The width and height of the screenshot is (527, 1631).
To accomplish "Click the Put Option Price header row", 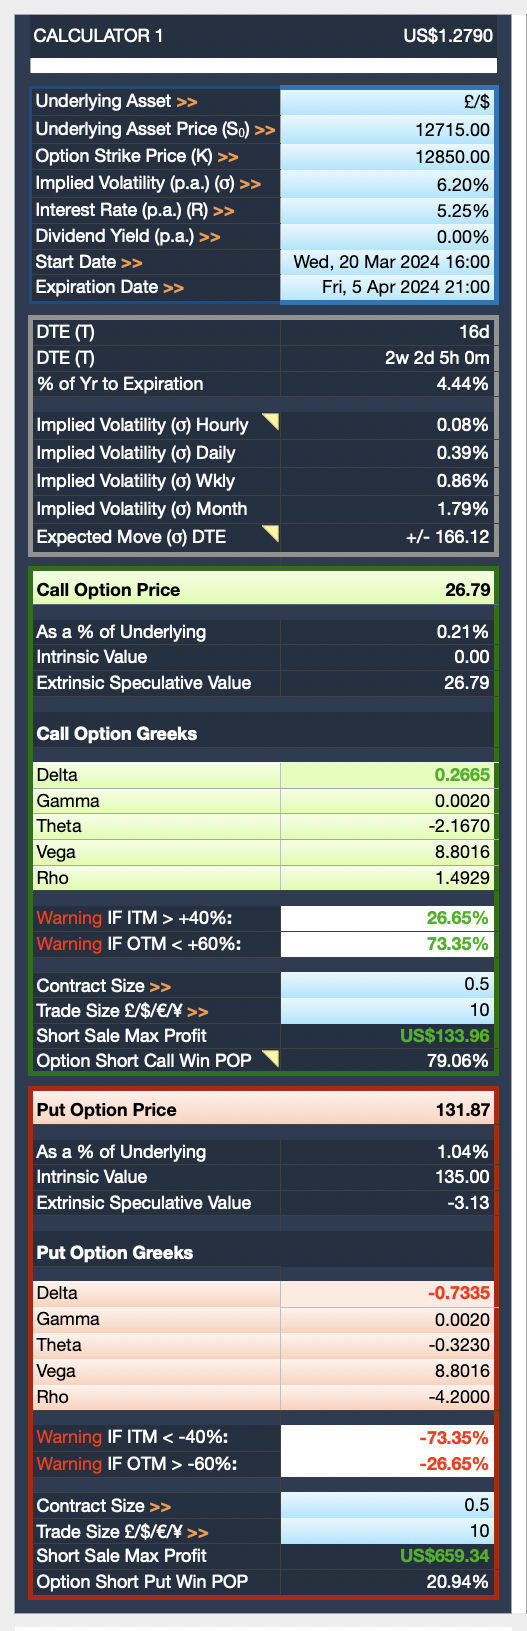I will [263, 1109].
